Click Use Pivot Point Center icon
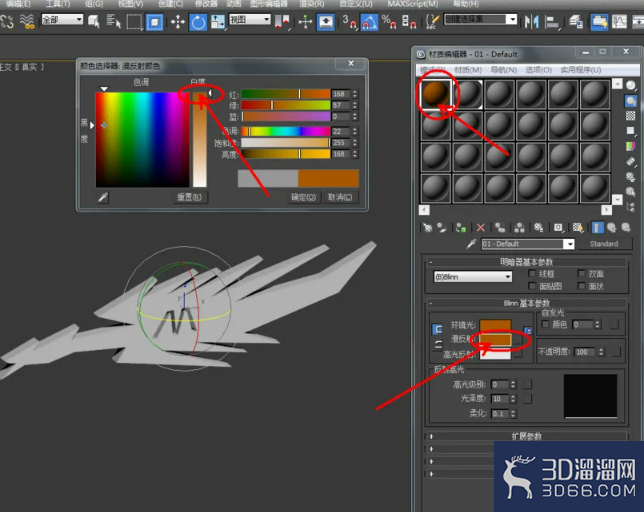Viewport: 644px width, 512px height. click(x=283, y=22)
